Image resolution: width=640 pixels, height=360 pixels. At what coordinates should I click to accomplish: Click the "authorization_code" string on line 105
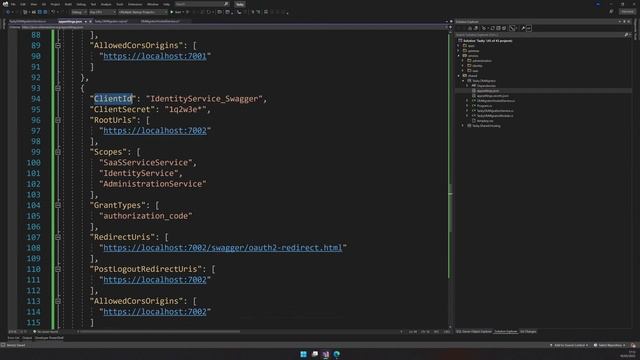(x=146, y=216)
